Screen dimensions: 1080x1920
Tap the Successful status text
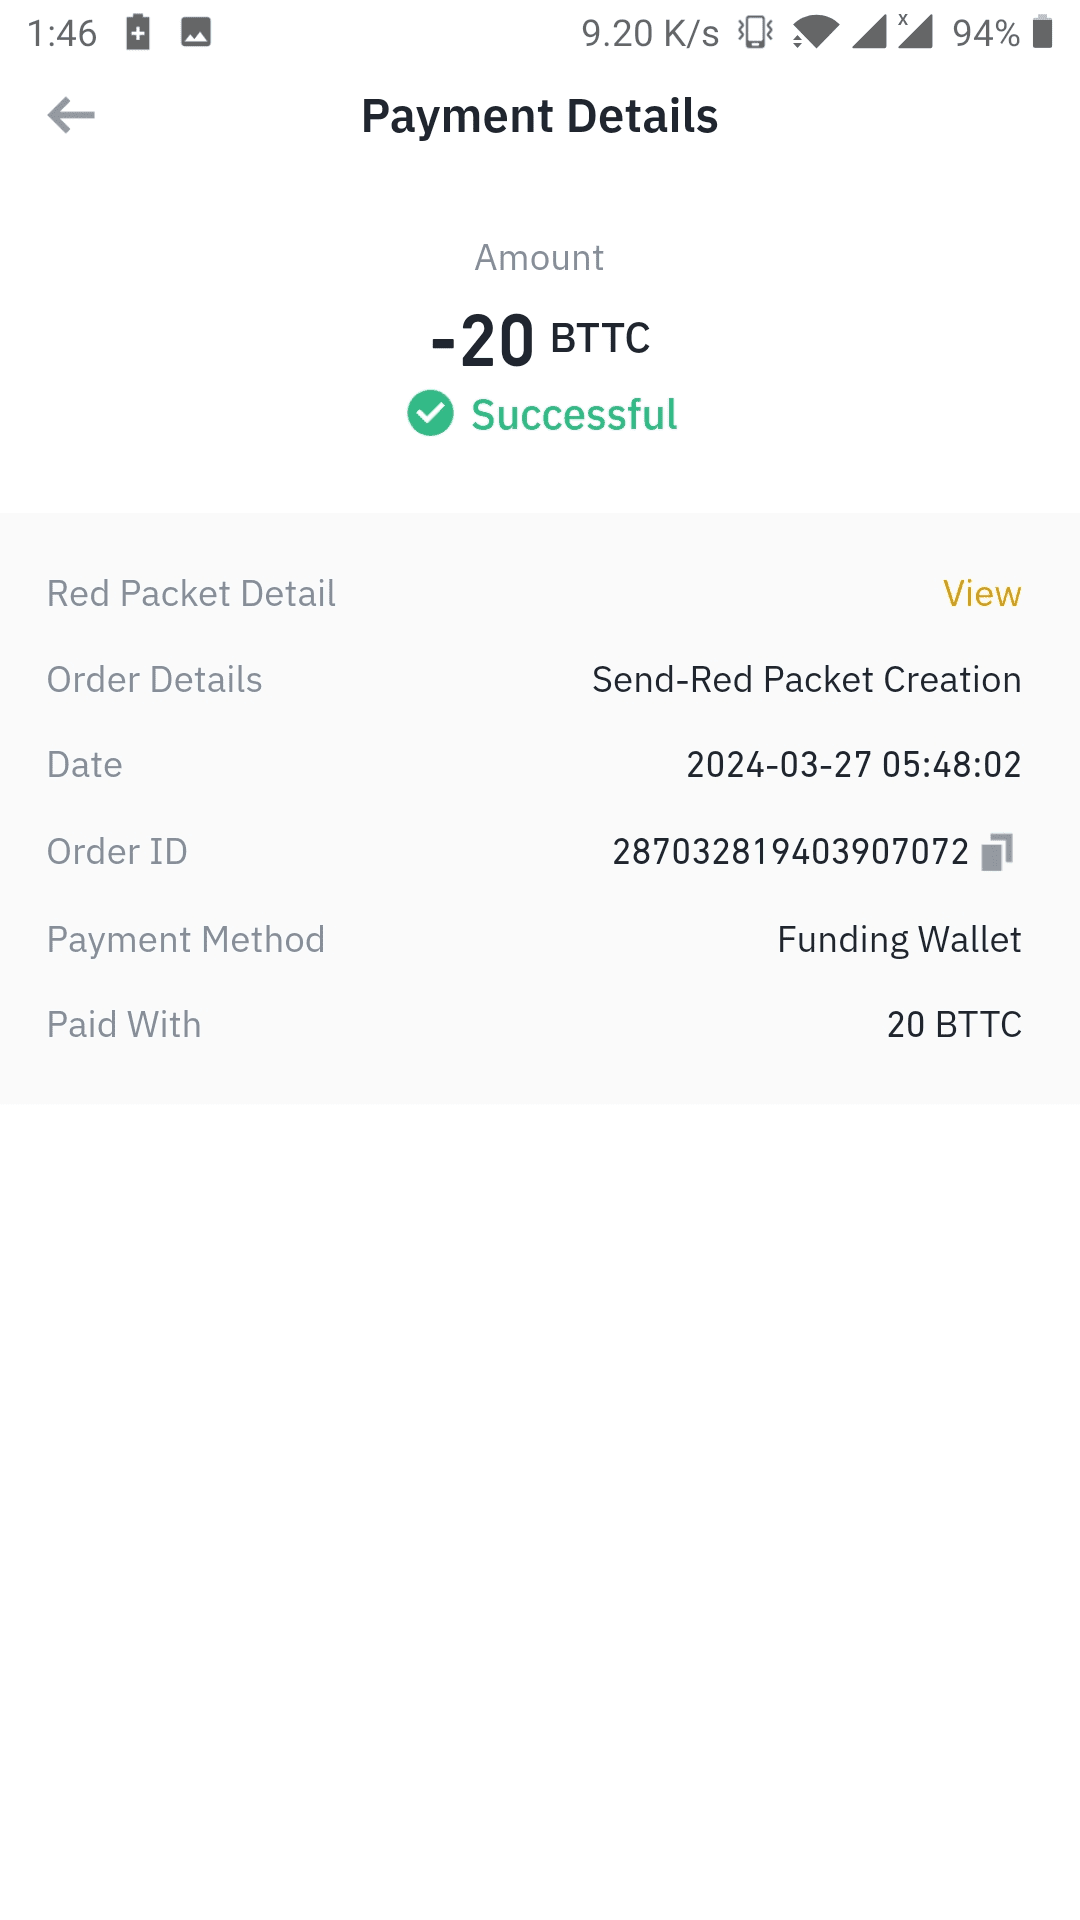tap(574, 415)
